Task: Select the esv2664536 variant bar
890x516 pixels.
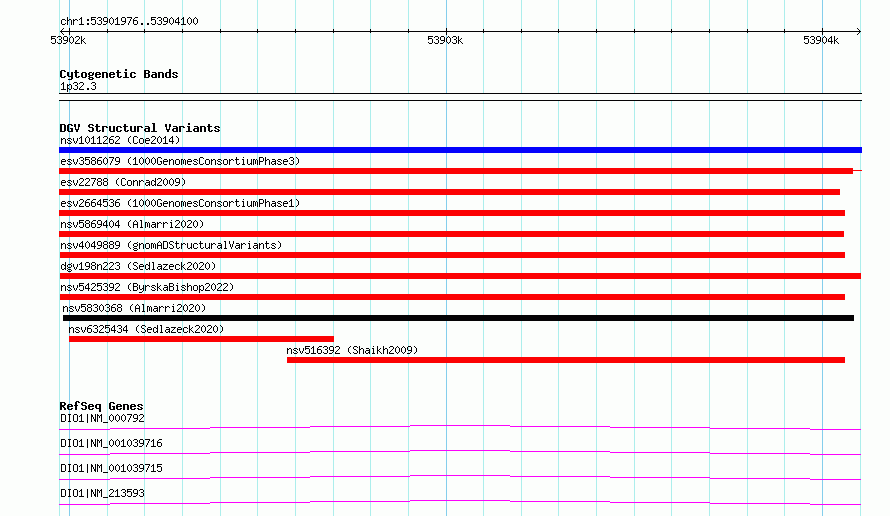Action: click(x=452, y=213)
